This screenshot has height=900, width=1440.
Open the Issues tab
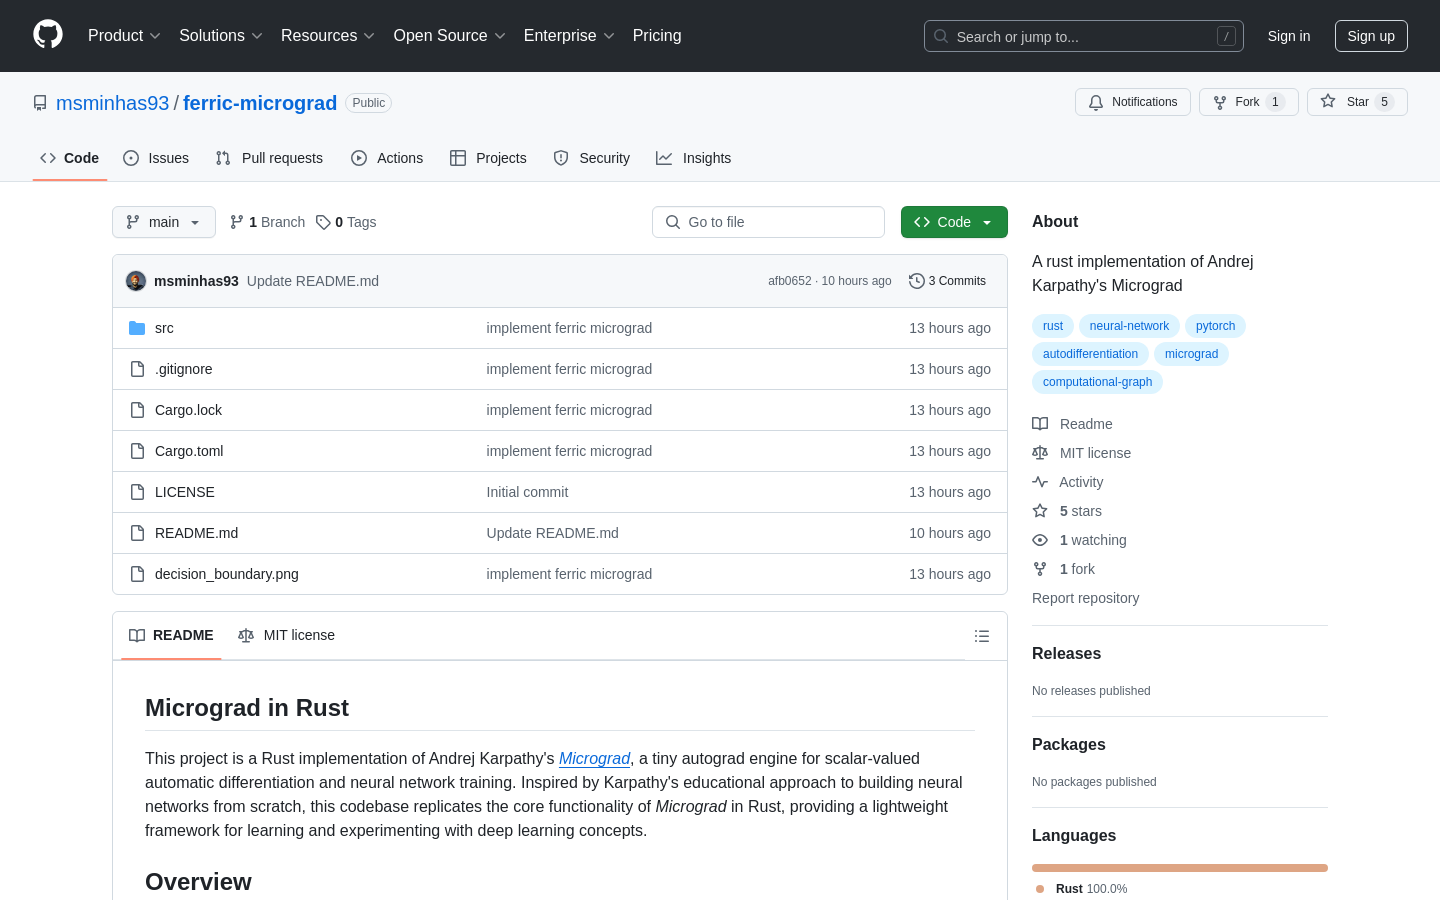coord(156,158)
